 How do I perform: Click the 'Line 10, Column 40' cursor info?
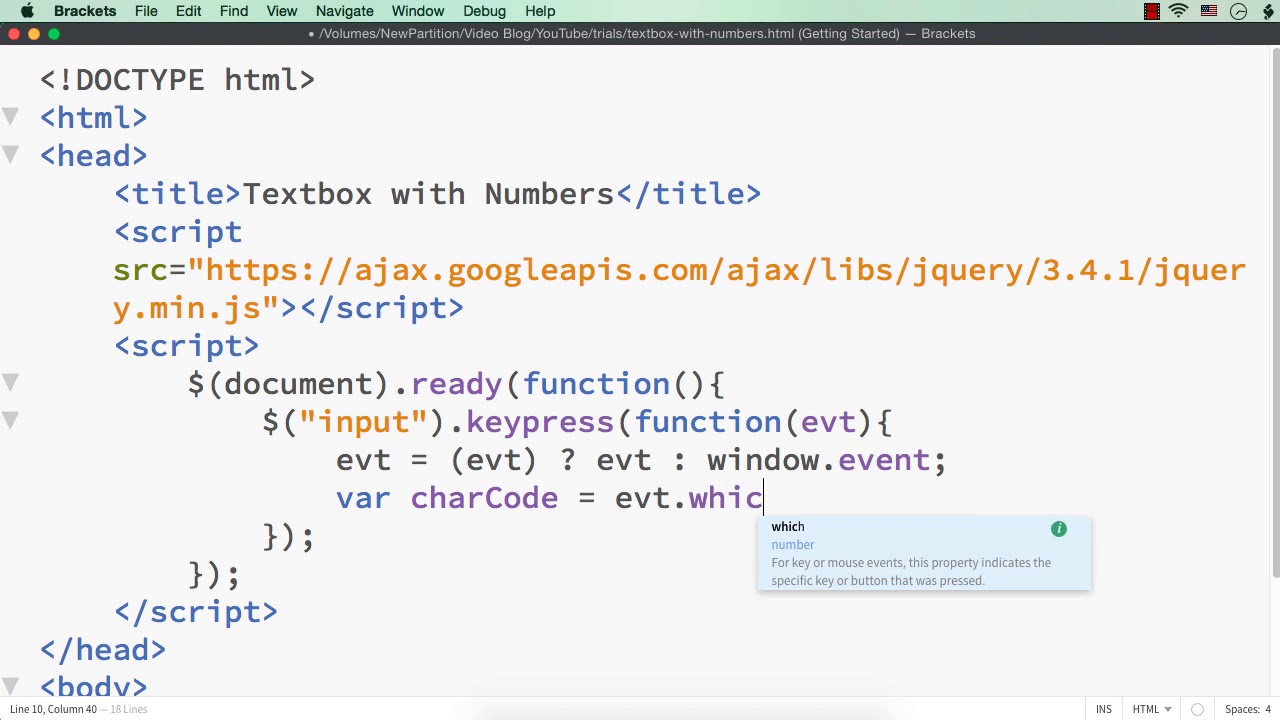tap(53, 710)
